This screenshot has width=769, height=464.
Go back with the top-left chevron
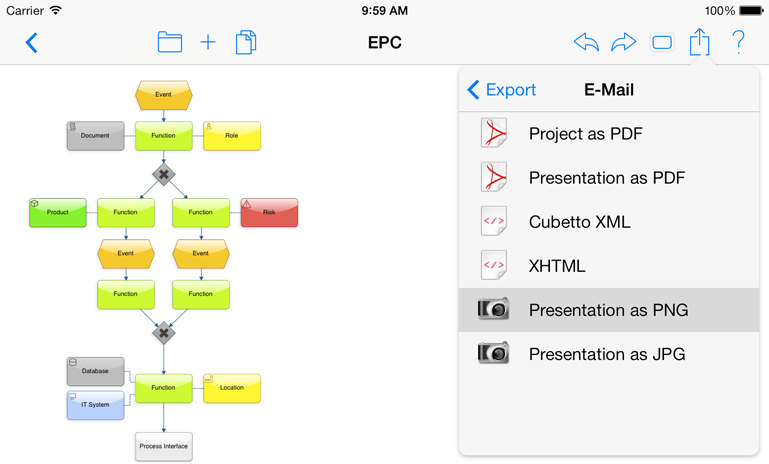[x=31, y=43]
